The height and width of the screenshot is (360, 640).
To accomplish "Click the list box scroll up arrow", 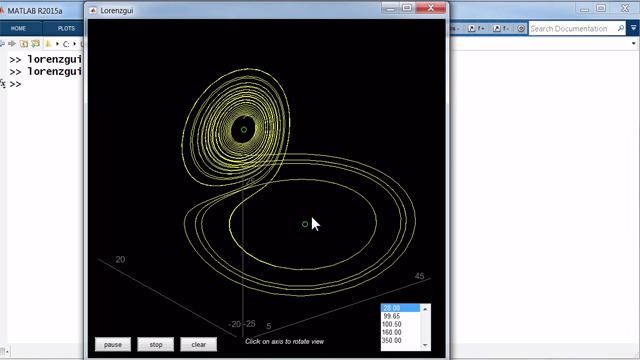I will [425, 309].
